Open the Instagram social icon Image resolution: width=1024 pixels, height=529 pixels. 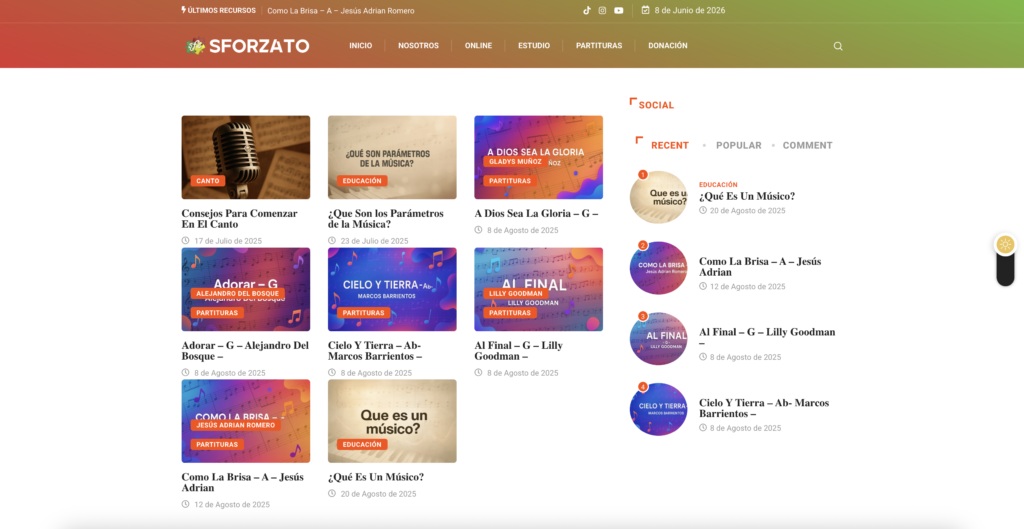coord(602,10)
